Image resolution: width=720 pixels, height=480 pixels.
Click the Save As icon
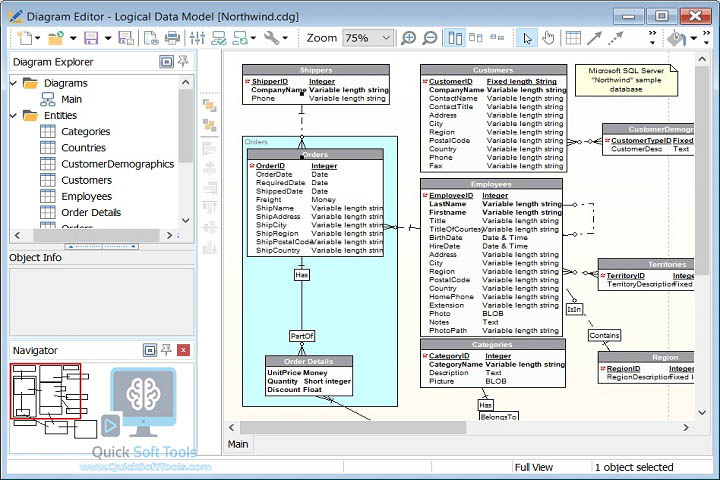pyautogui.click(x=125, y=38)
